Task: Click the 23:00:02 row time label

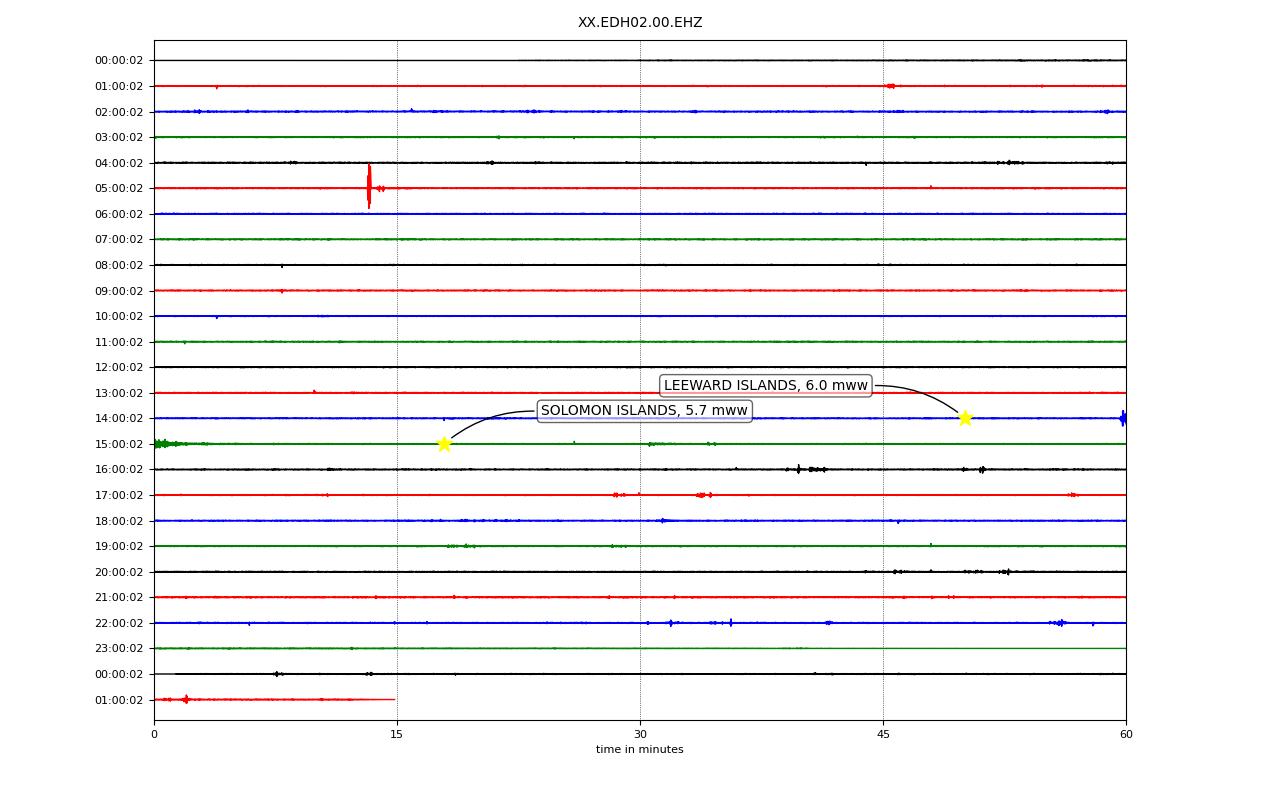Action: click(119, 648)
